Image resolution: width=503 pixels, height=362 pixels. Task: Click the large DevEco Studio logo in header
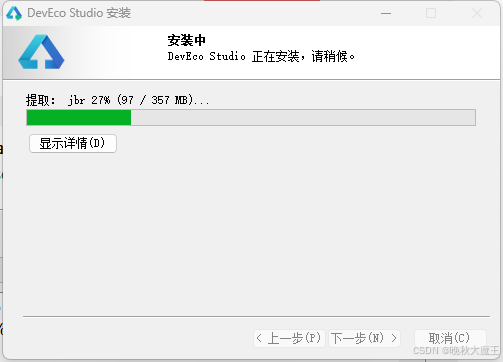(x=41, y=52)
